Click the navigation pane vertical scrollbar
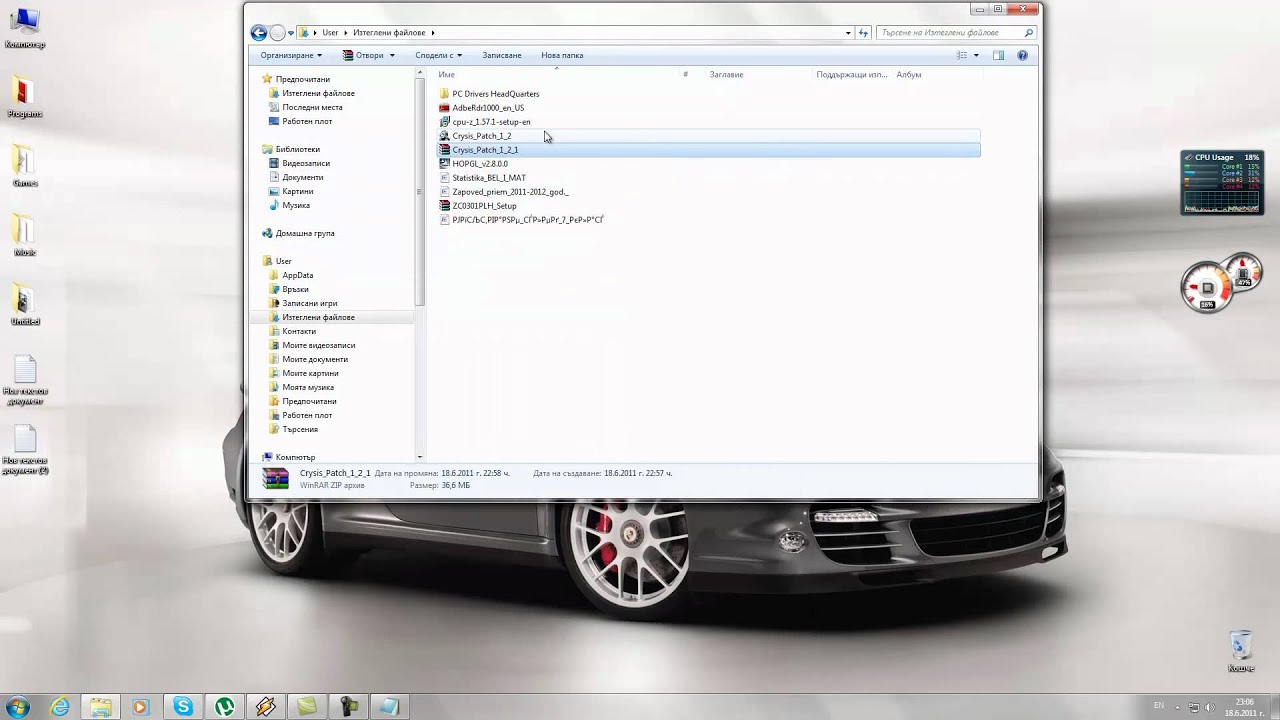1280x720 pixels. click(420, 190)
